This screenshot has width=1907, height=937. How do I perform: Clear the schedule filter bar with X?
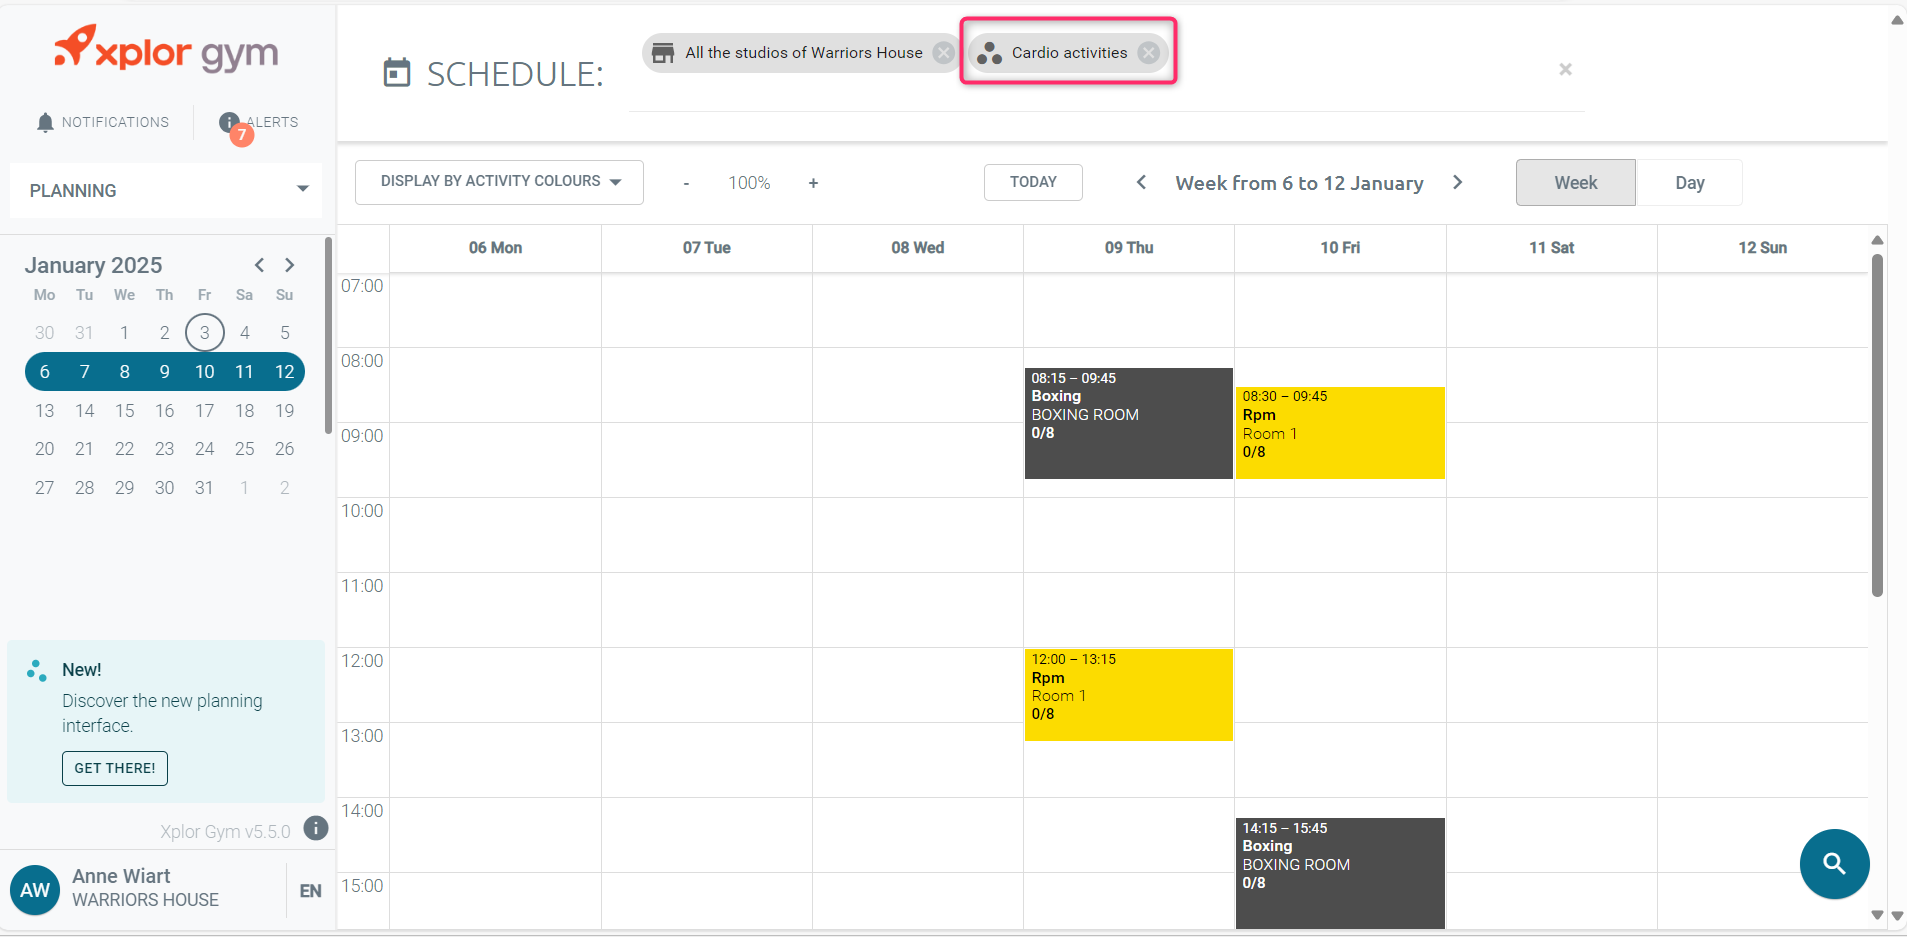click(1565, 69)
